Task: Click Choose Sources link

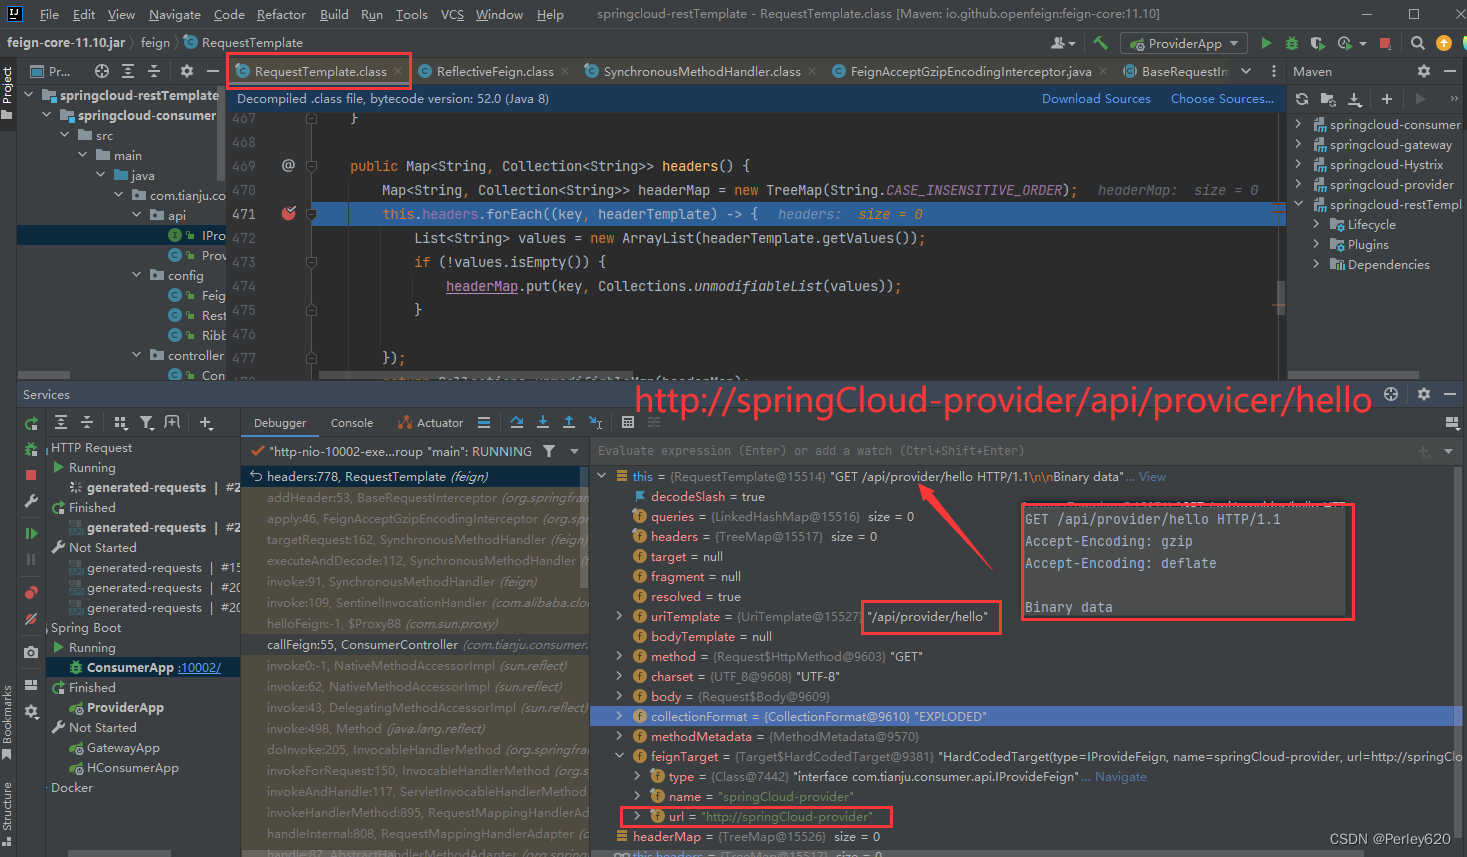Action: [1222, 98]
